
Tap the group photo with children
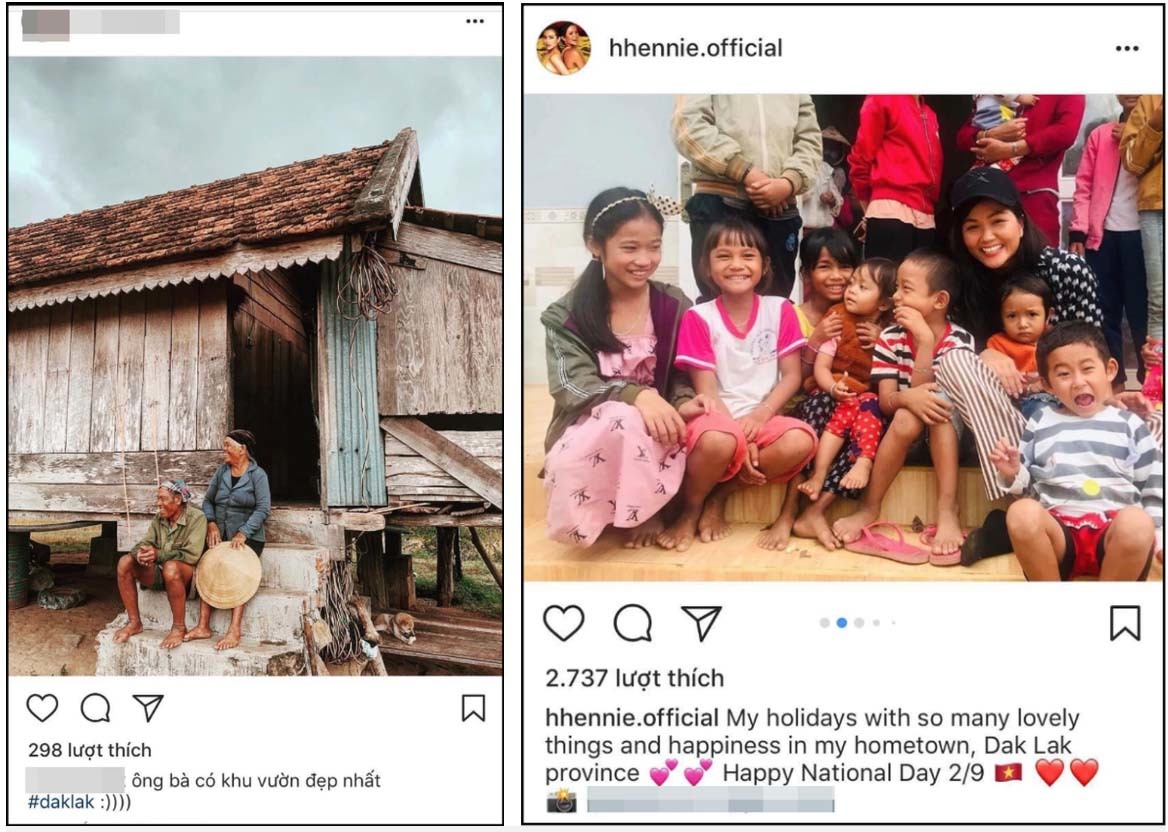(842, 338)
